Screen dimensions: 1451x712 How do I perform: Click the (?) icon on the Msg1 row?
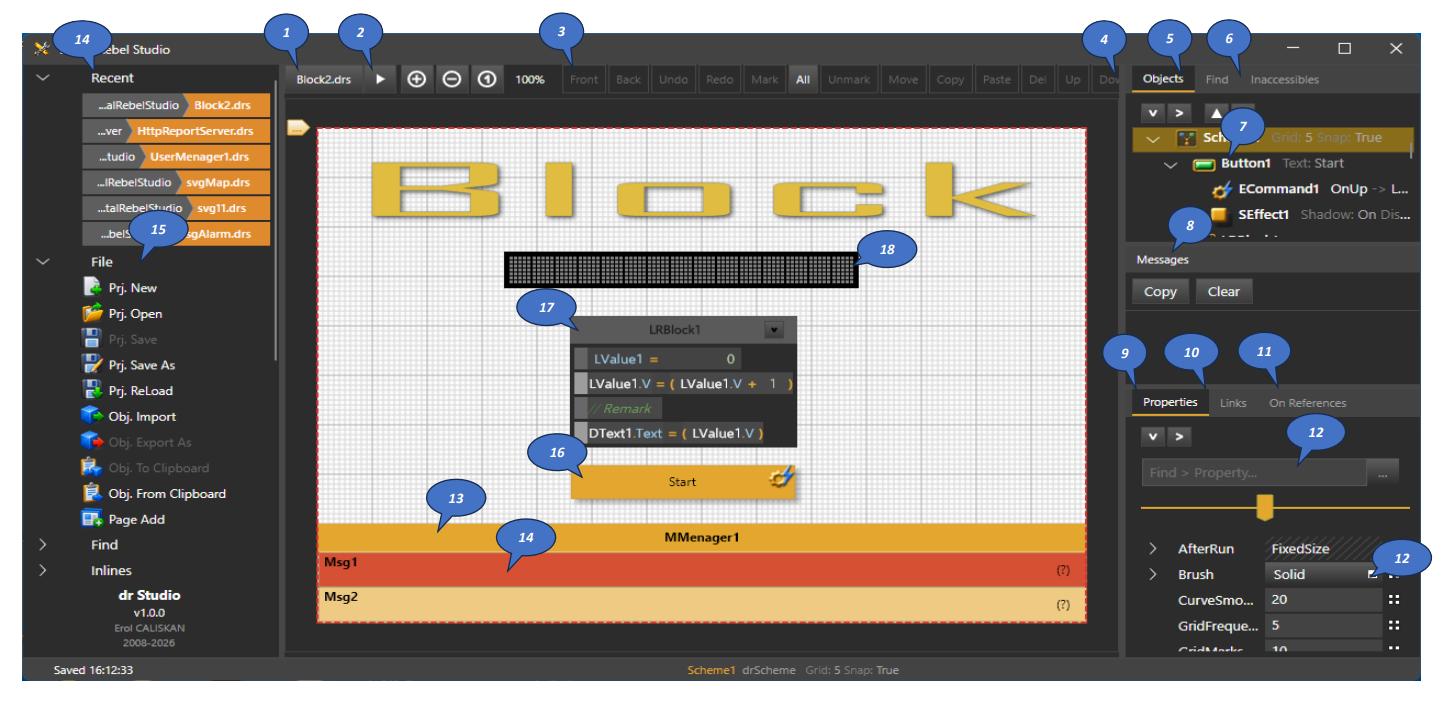(x=1063, y=570)
